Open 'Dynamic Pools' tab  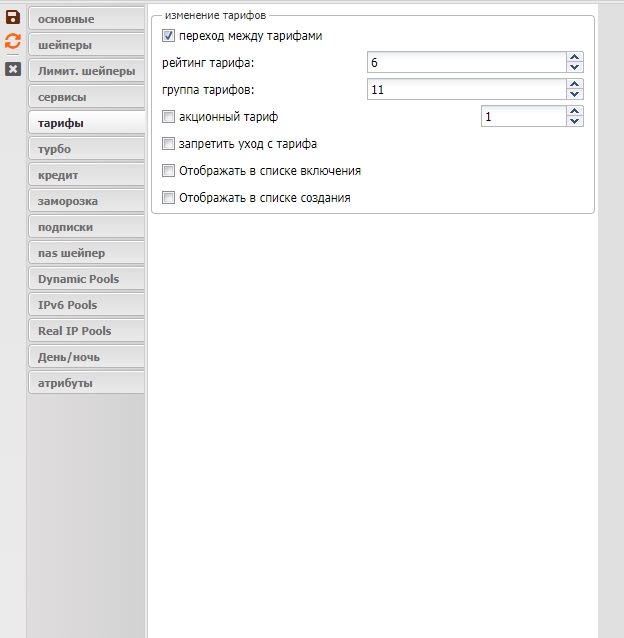86,279
